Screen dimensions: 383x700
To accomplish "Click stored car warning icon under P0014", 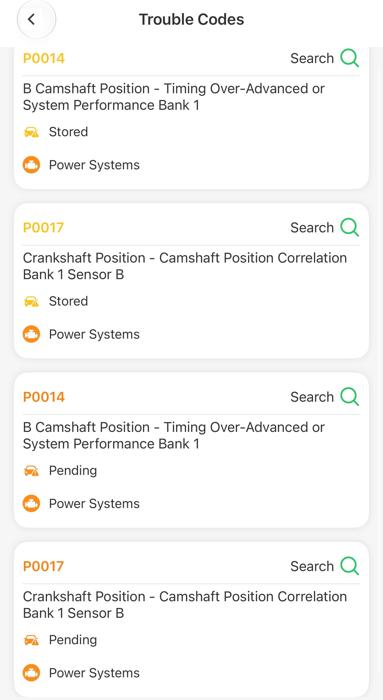I will tap(31, 132).
